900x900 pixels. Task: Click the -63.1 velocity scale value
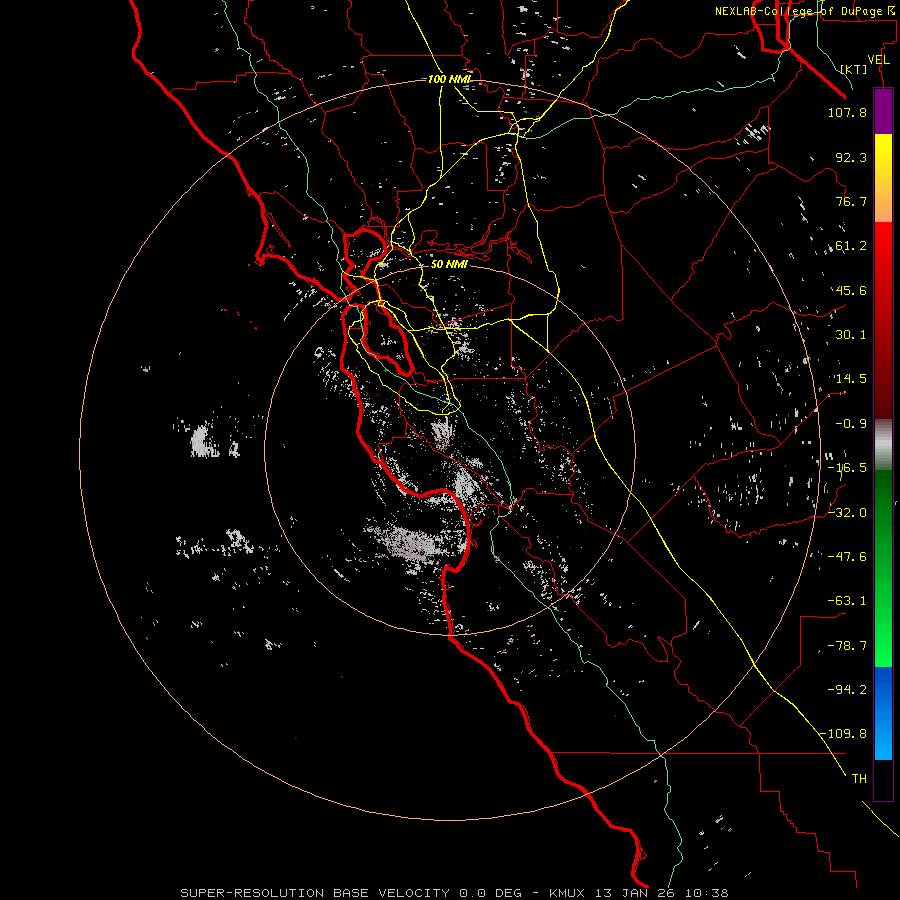point(847,601)
